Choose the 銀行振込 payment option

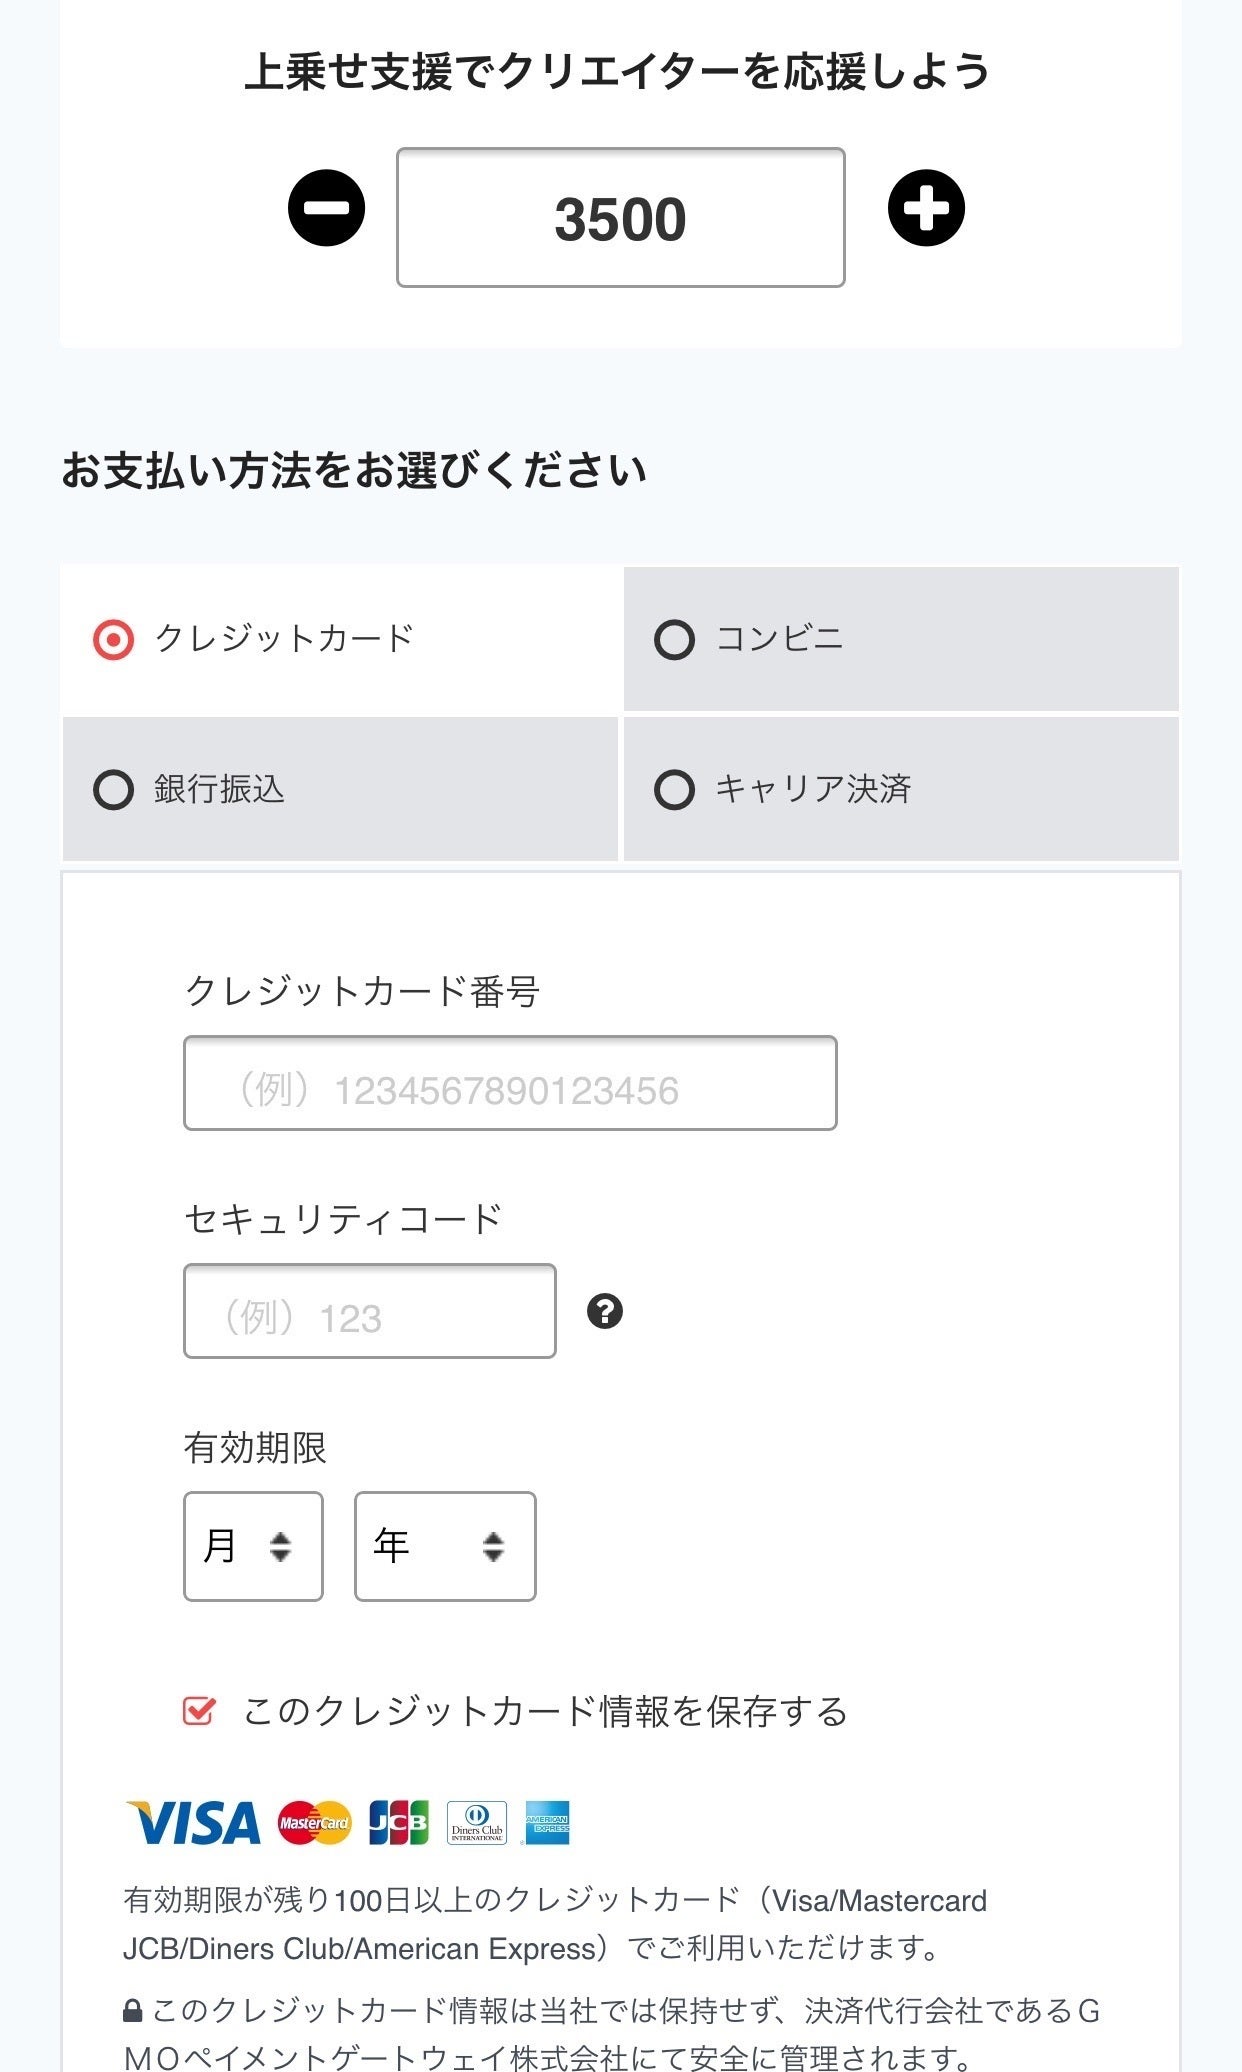point(113,790)
